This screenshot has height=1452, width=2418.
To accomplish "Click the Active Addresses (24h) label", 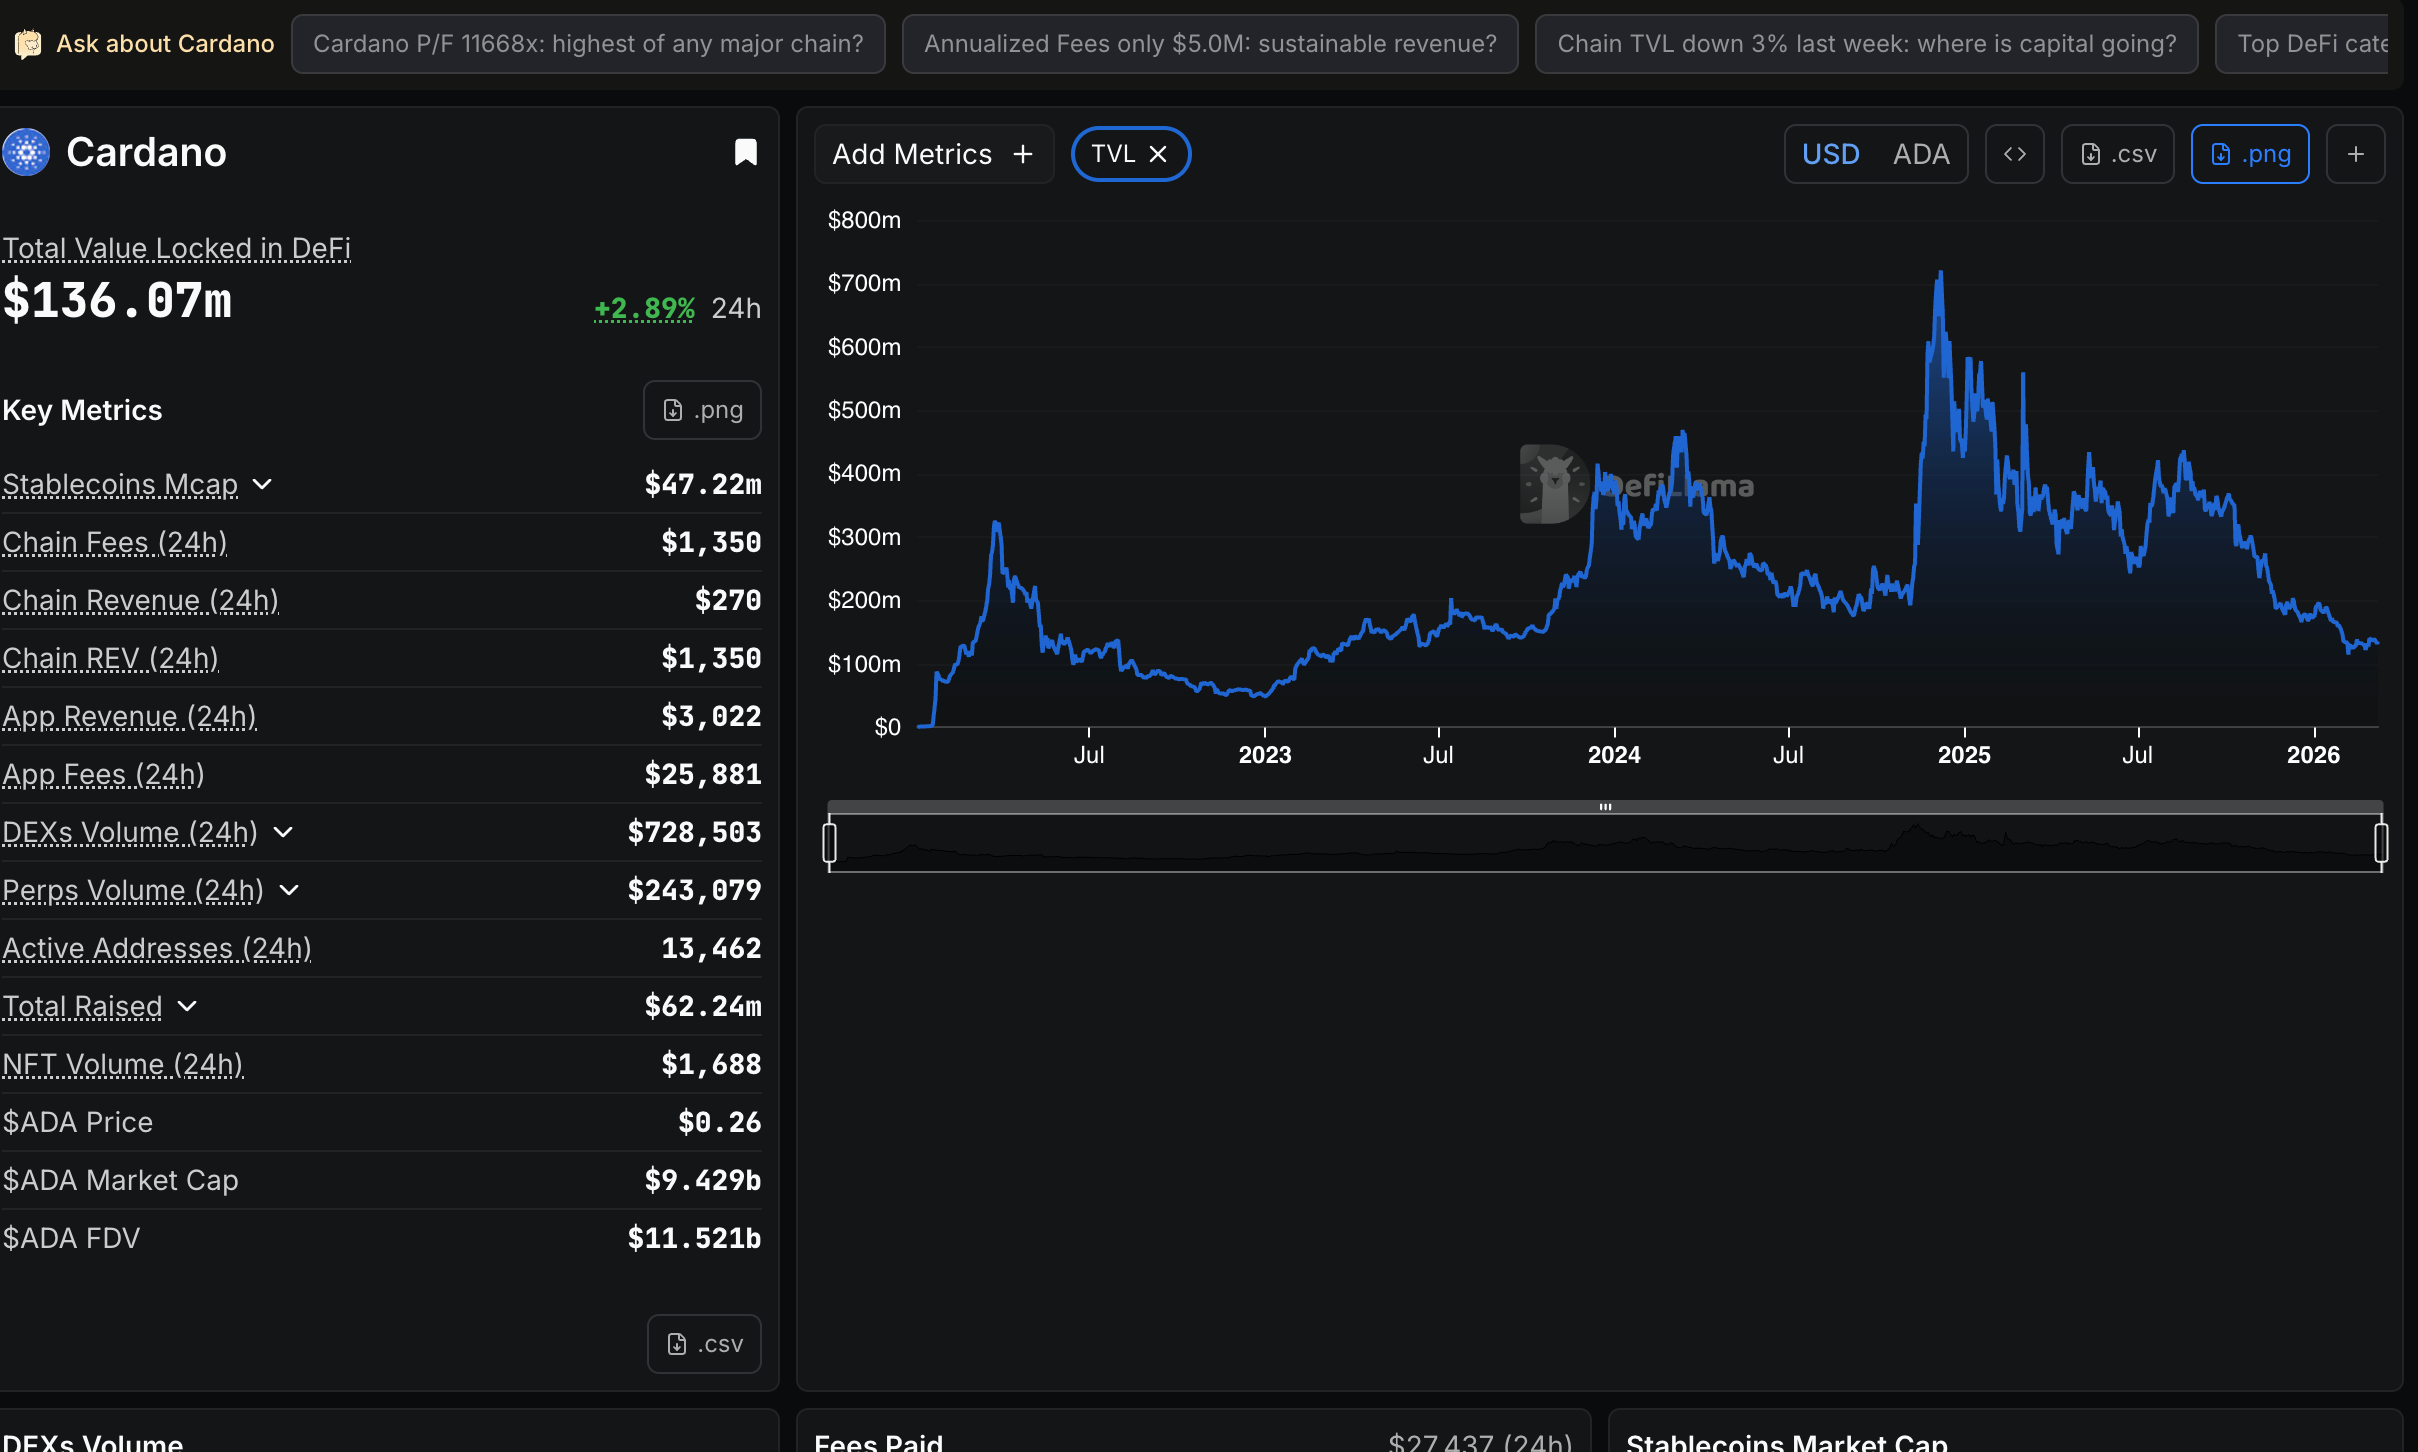I will tap(157, 948).
